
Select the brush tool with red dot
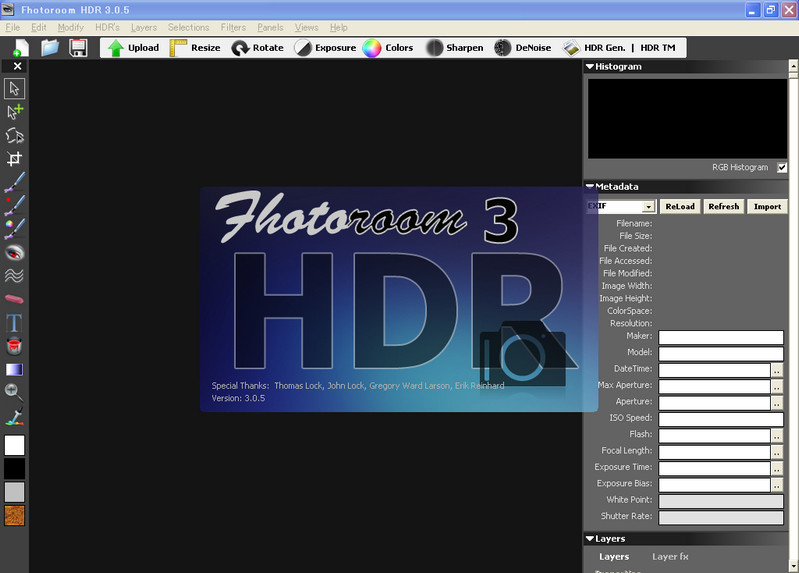click(x=14, y=205)
